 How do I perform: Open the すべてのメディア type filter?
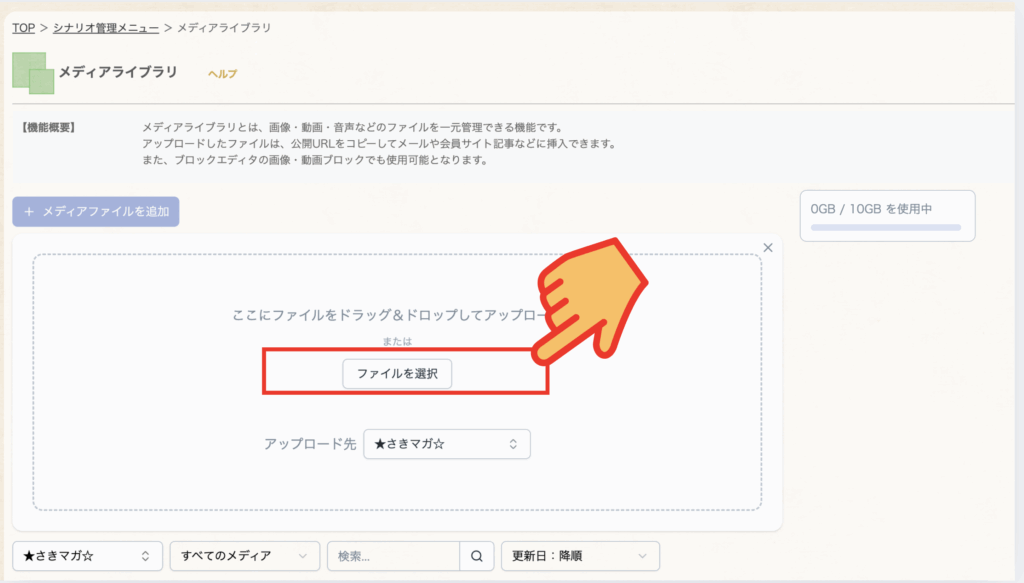point(244,556)
